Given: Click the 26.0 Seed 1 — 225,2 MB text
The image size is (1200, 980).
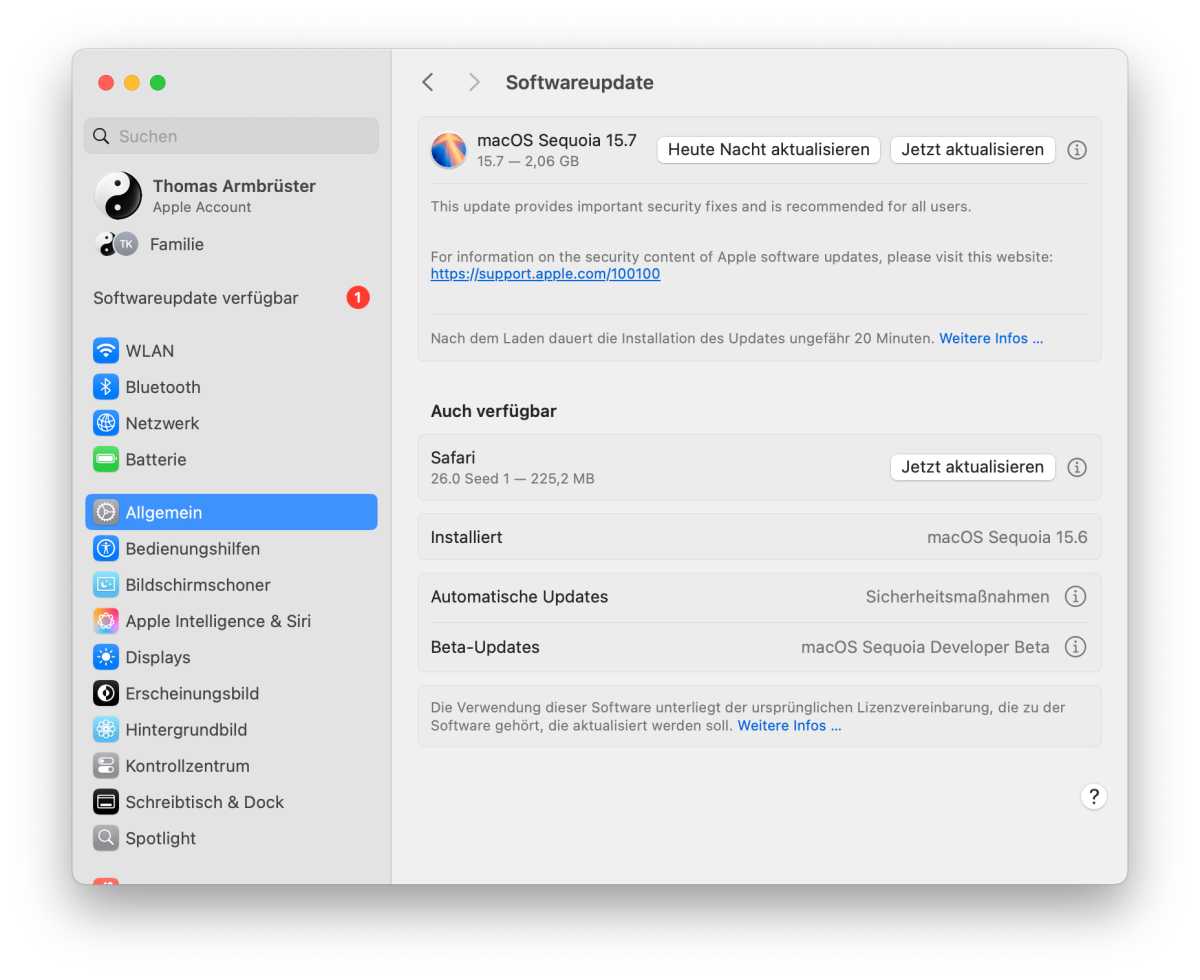Looking at the screenshot, I should pyautogui.click(x=512, y=479).
